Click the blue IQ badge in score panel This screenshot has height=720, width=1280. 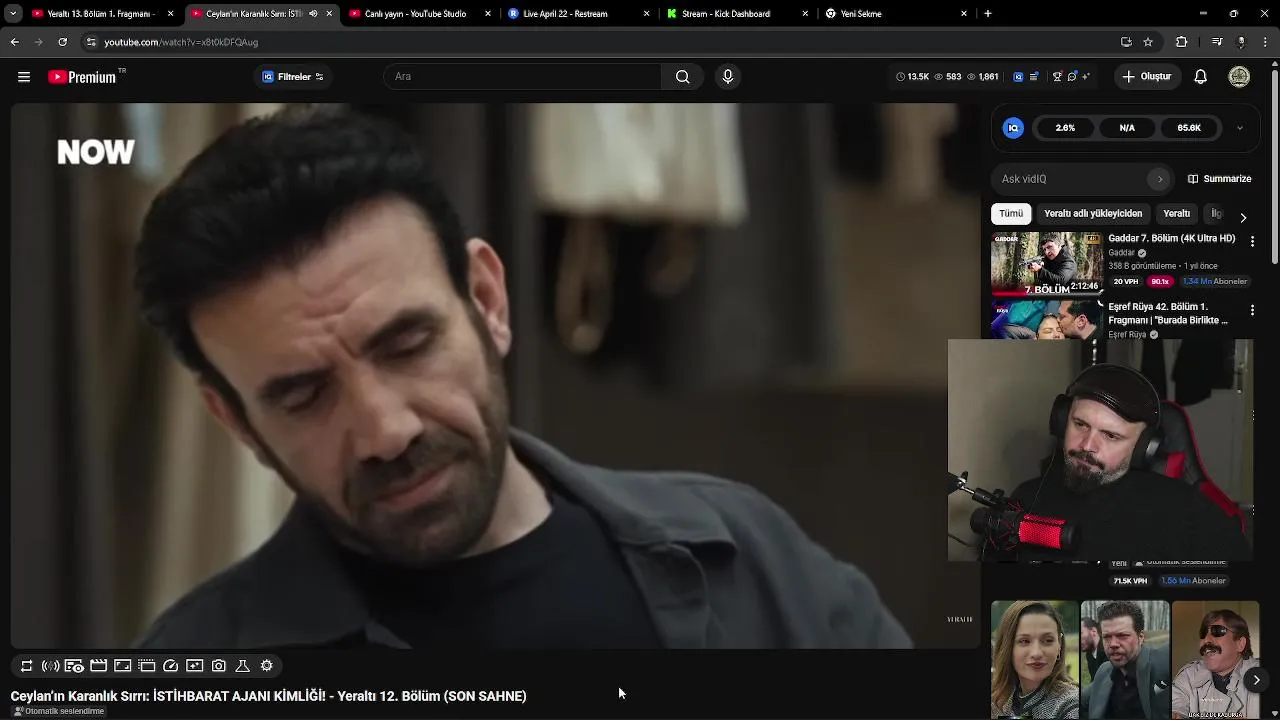pos(1013,128)
